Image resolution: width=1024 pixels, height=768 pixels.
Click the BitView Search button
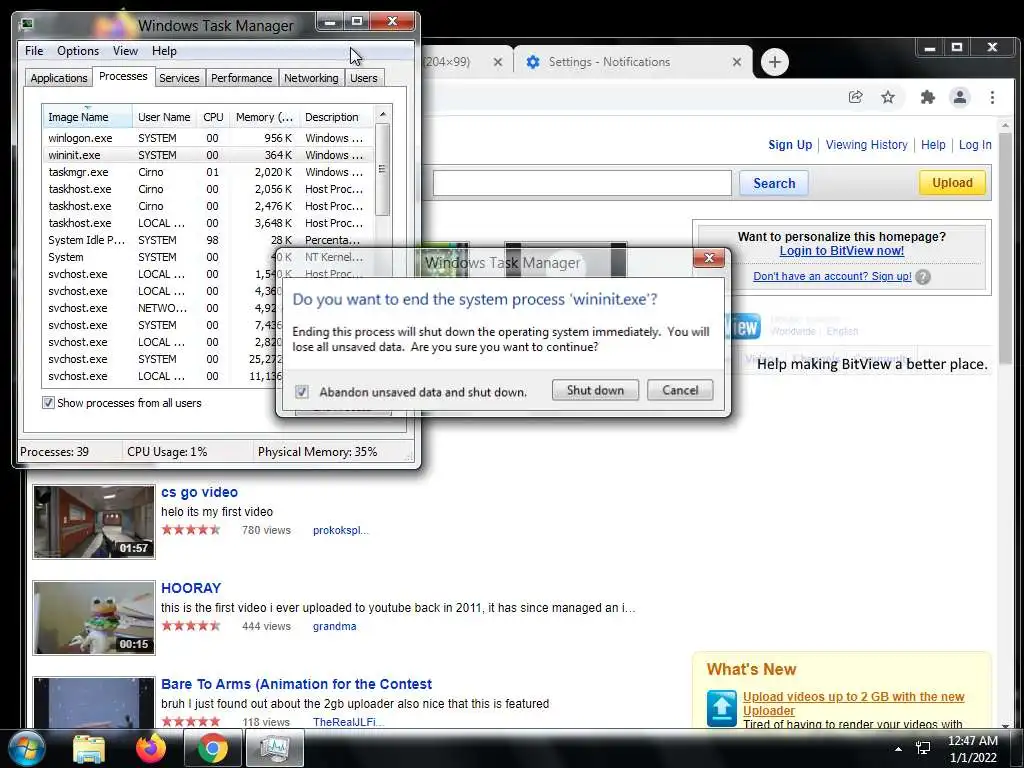pos(774,183)
